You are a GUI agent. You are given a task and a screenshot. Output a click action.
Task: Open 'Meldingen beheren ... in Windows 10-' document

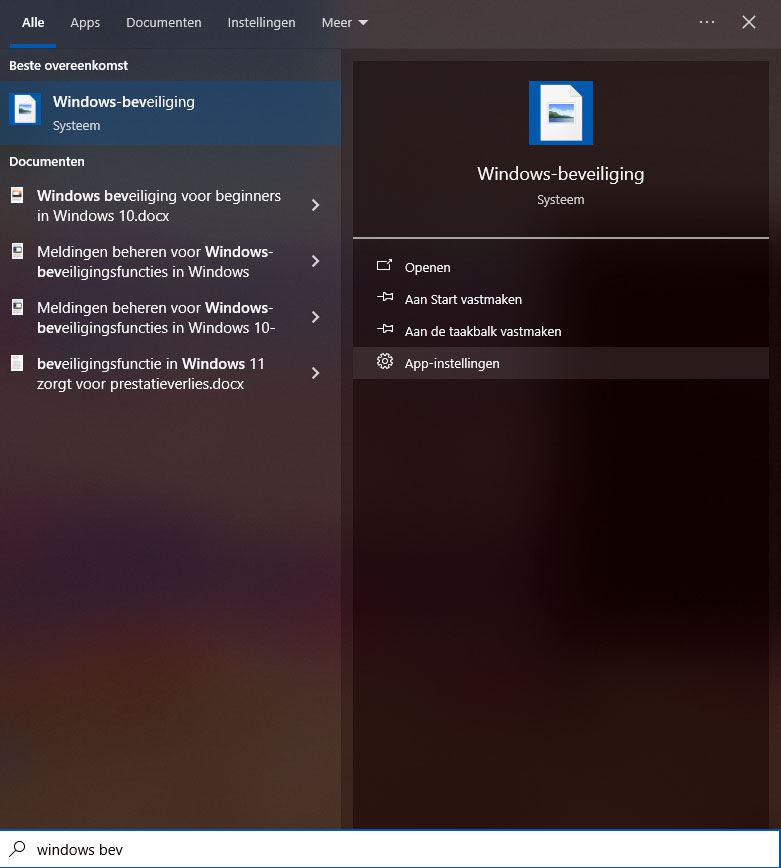pyautogui.click(x=156, y=318)
